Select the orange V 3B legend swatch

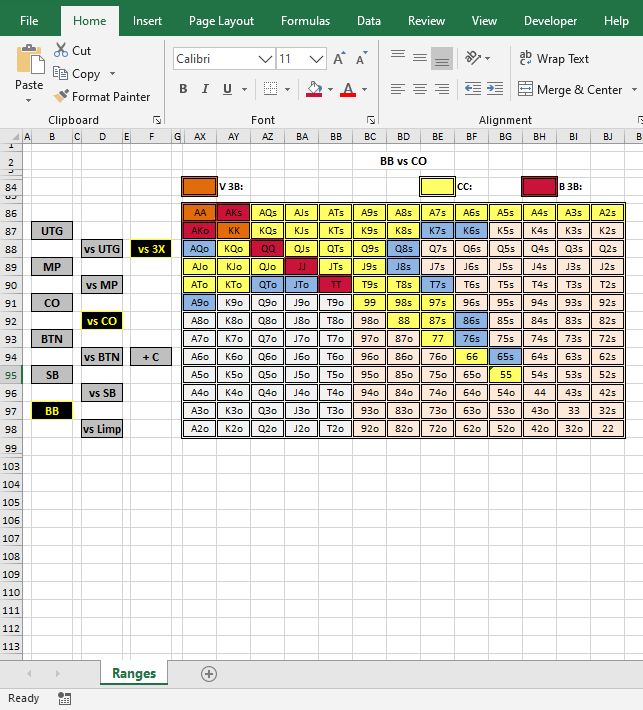click(199, 186)
